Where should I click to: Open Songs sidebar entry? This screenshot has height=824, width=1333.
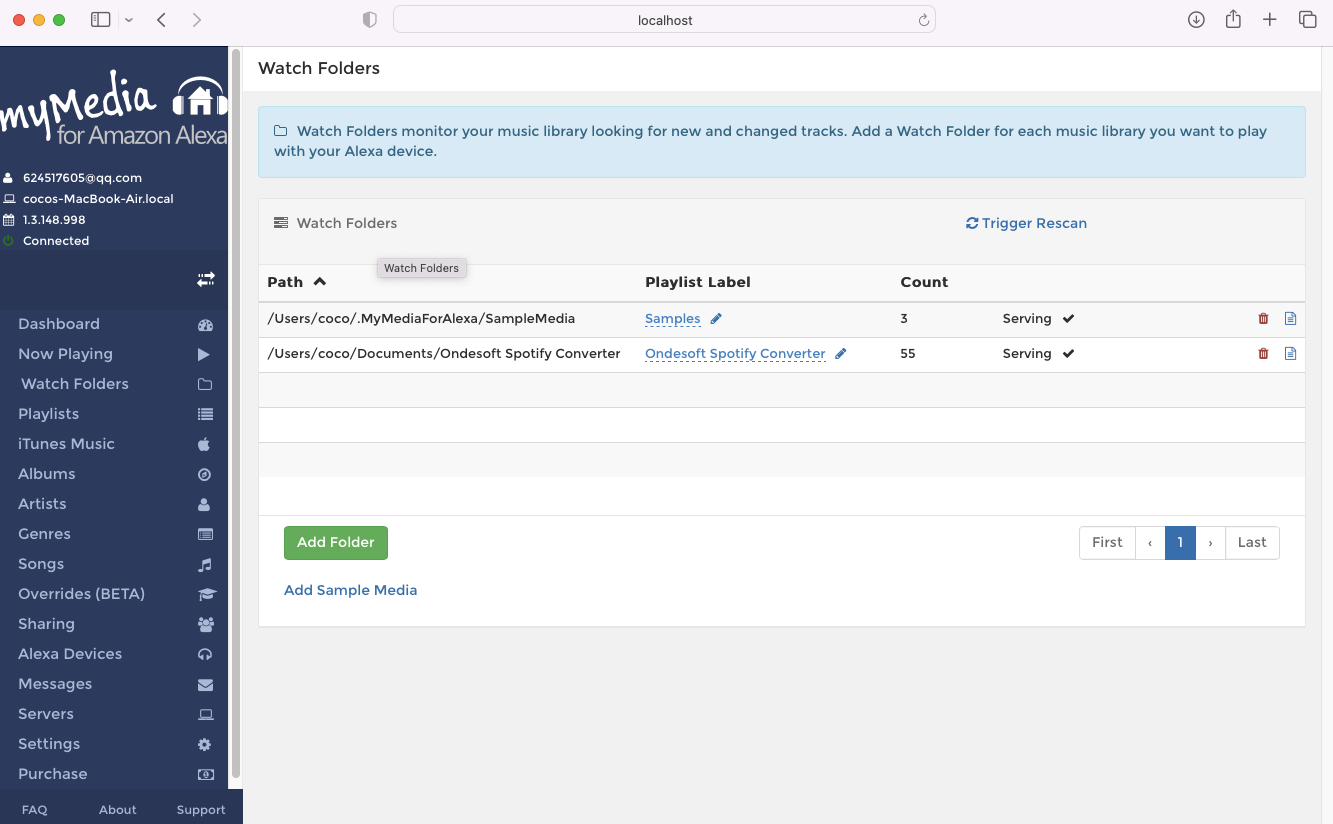pos(41,564)
